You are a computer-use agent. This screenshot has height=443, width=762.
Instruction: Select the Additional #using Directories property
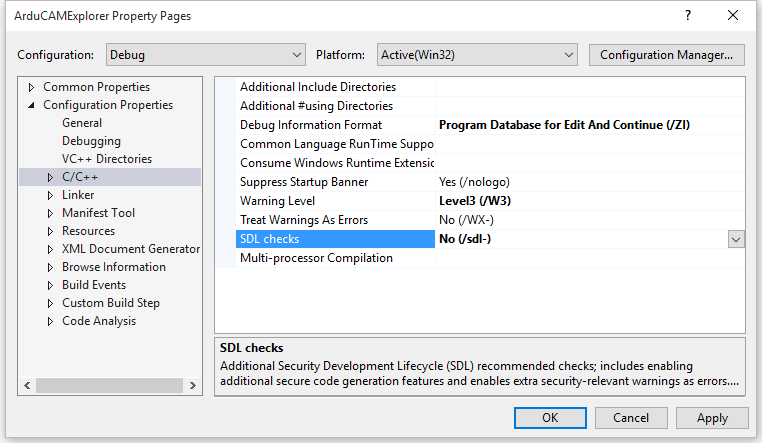[x=335, y=106]
